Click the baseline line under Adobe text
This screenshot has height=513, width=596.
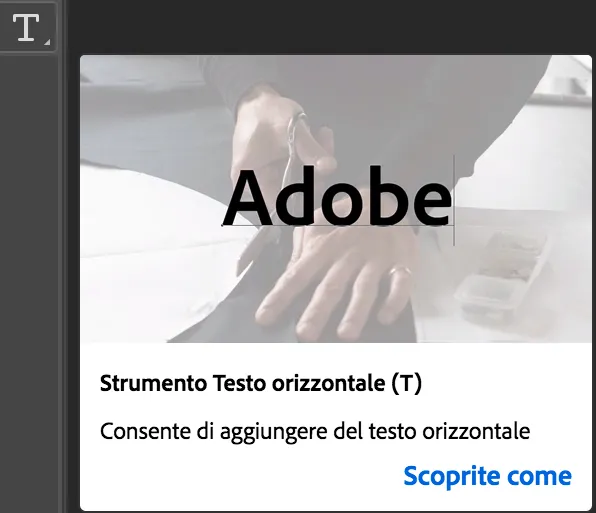[x=338, y=226]
